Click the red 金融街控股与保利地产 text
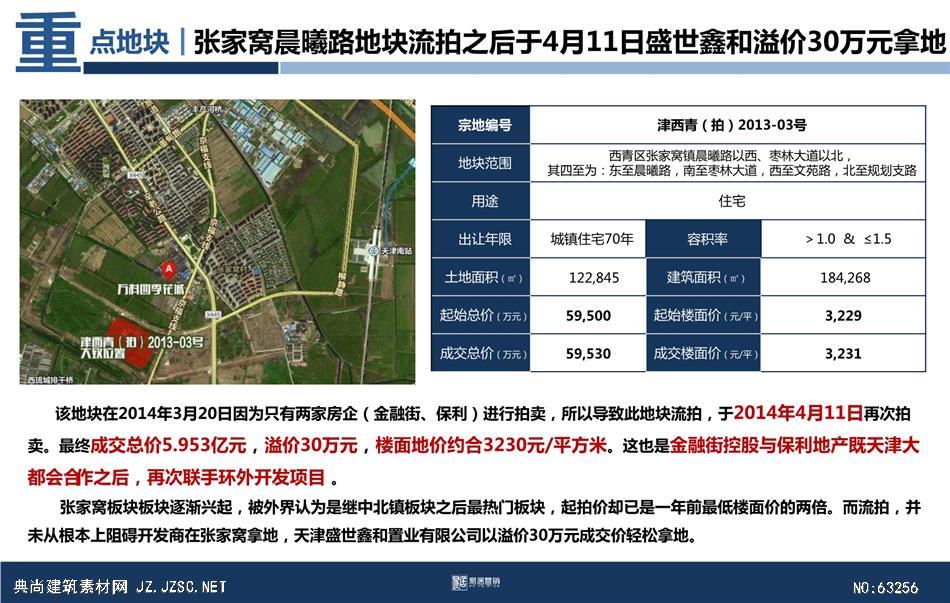Screen dimensions: 950x603 [760, 445]
